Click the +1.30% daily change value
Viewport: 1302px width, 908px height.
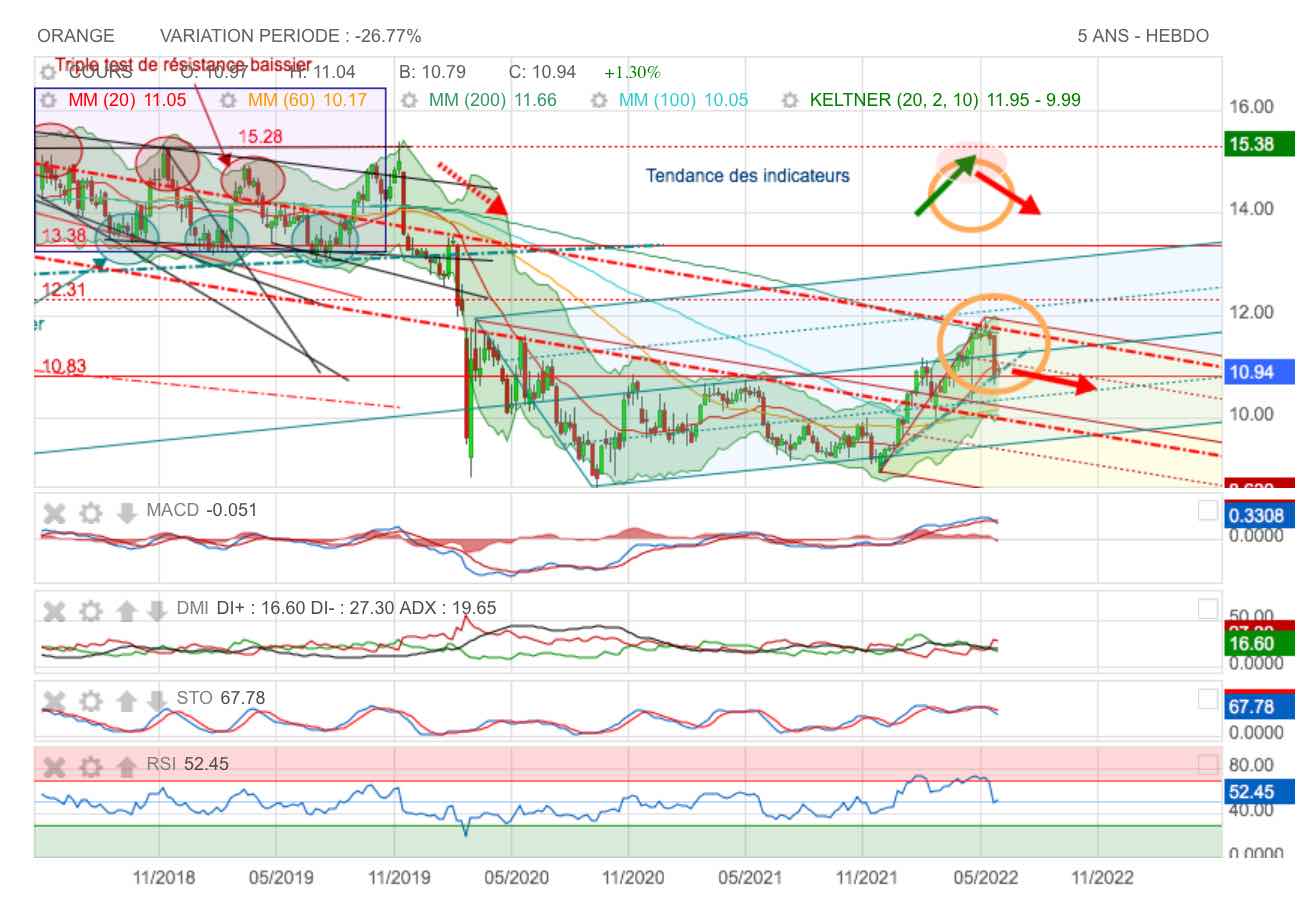pyautogui.click(x=632, y=72)
